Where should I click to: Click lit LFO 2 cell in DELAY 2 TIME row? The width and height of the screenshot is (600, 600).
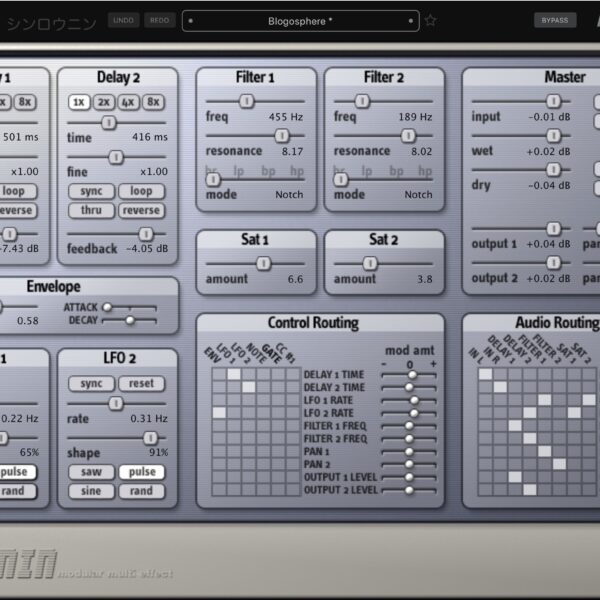click(249, 387)
